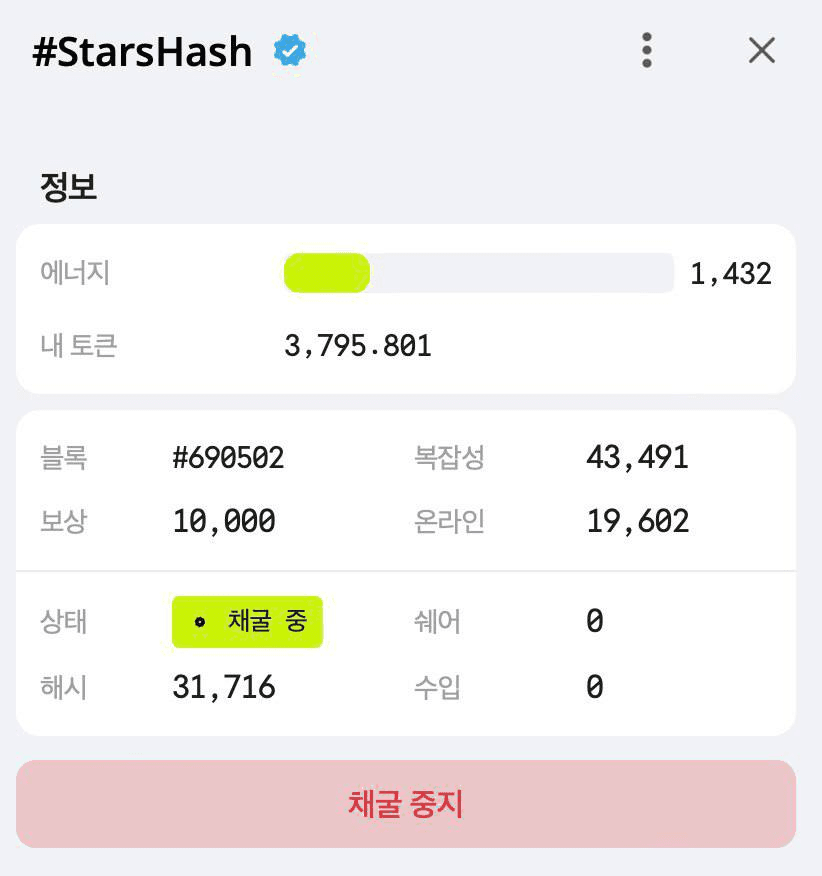Click my token balance 3,795.801
Screen dimensions: 822x876
(x=358, y=346)
